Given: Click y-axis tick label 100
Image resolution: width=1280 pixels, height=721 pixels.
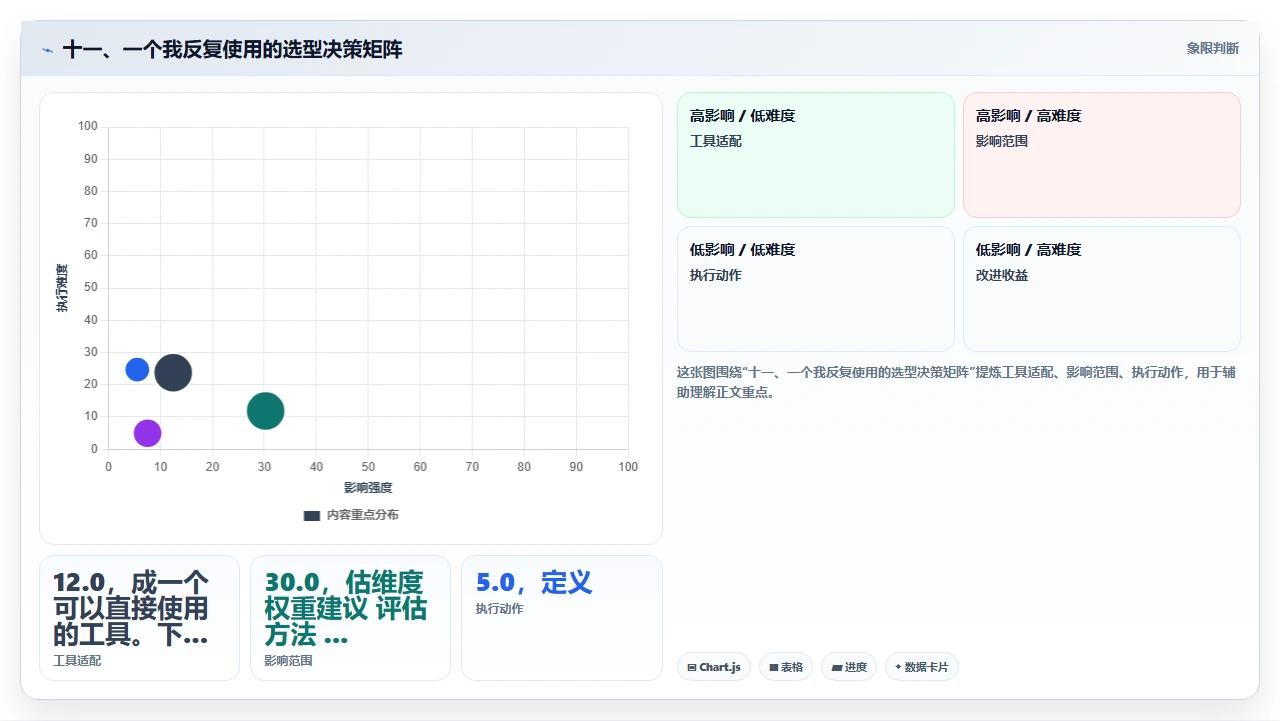Looking at the screenshot, I should click(88, 126).
